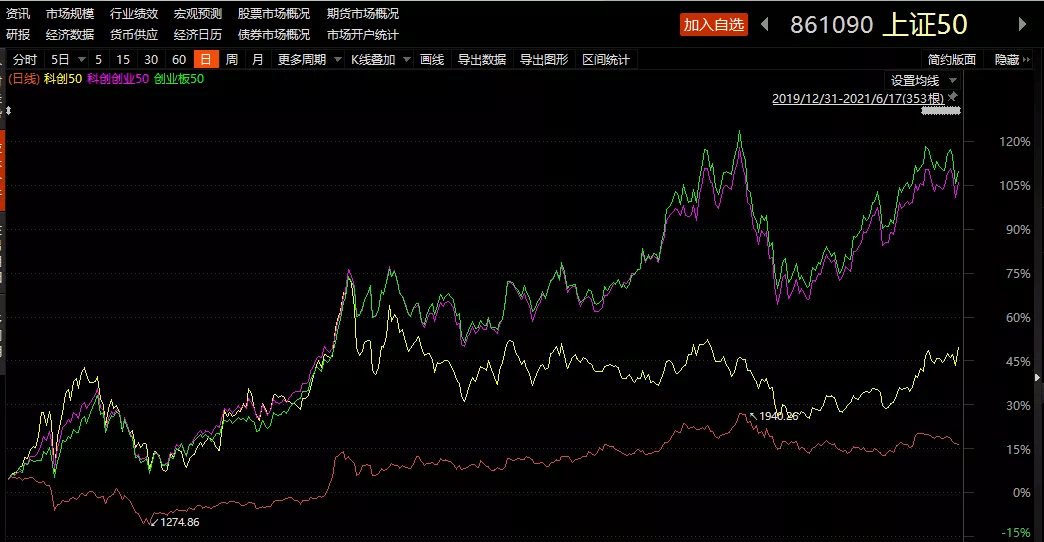Open the 5日 period dropdown arrow

[x=80, y=60]
